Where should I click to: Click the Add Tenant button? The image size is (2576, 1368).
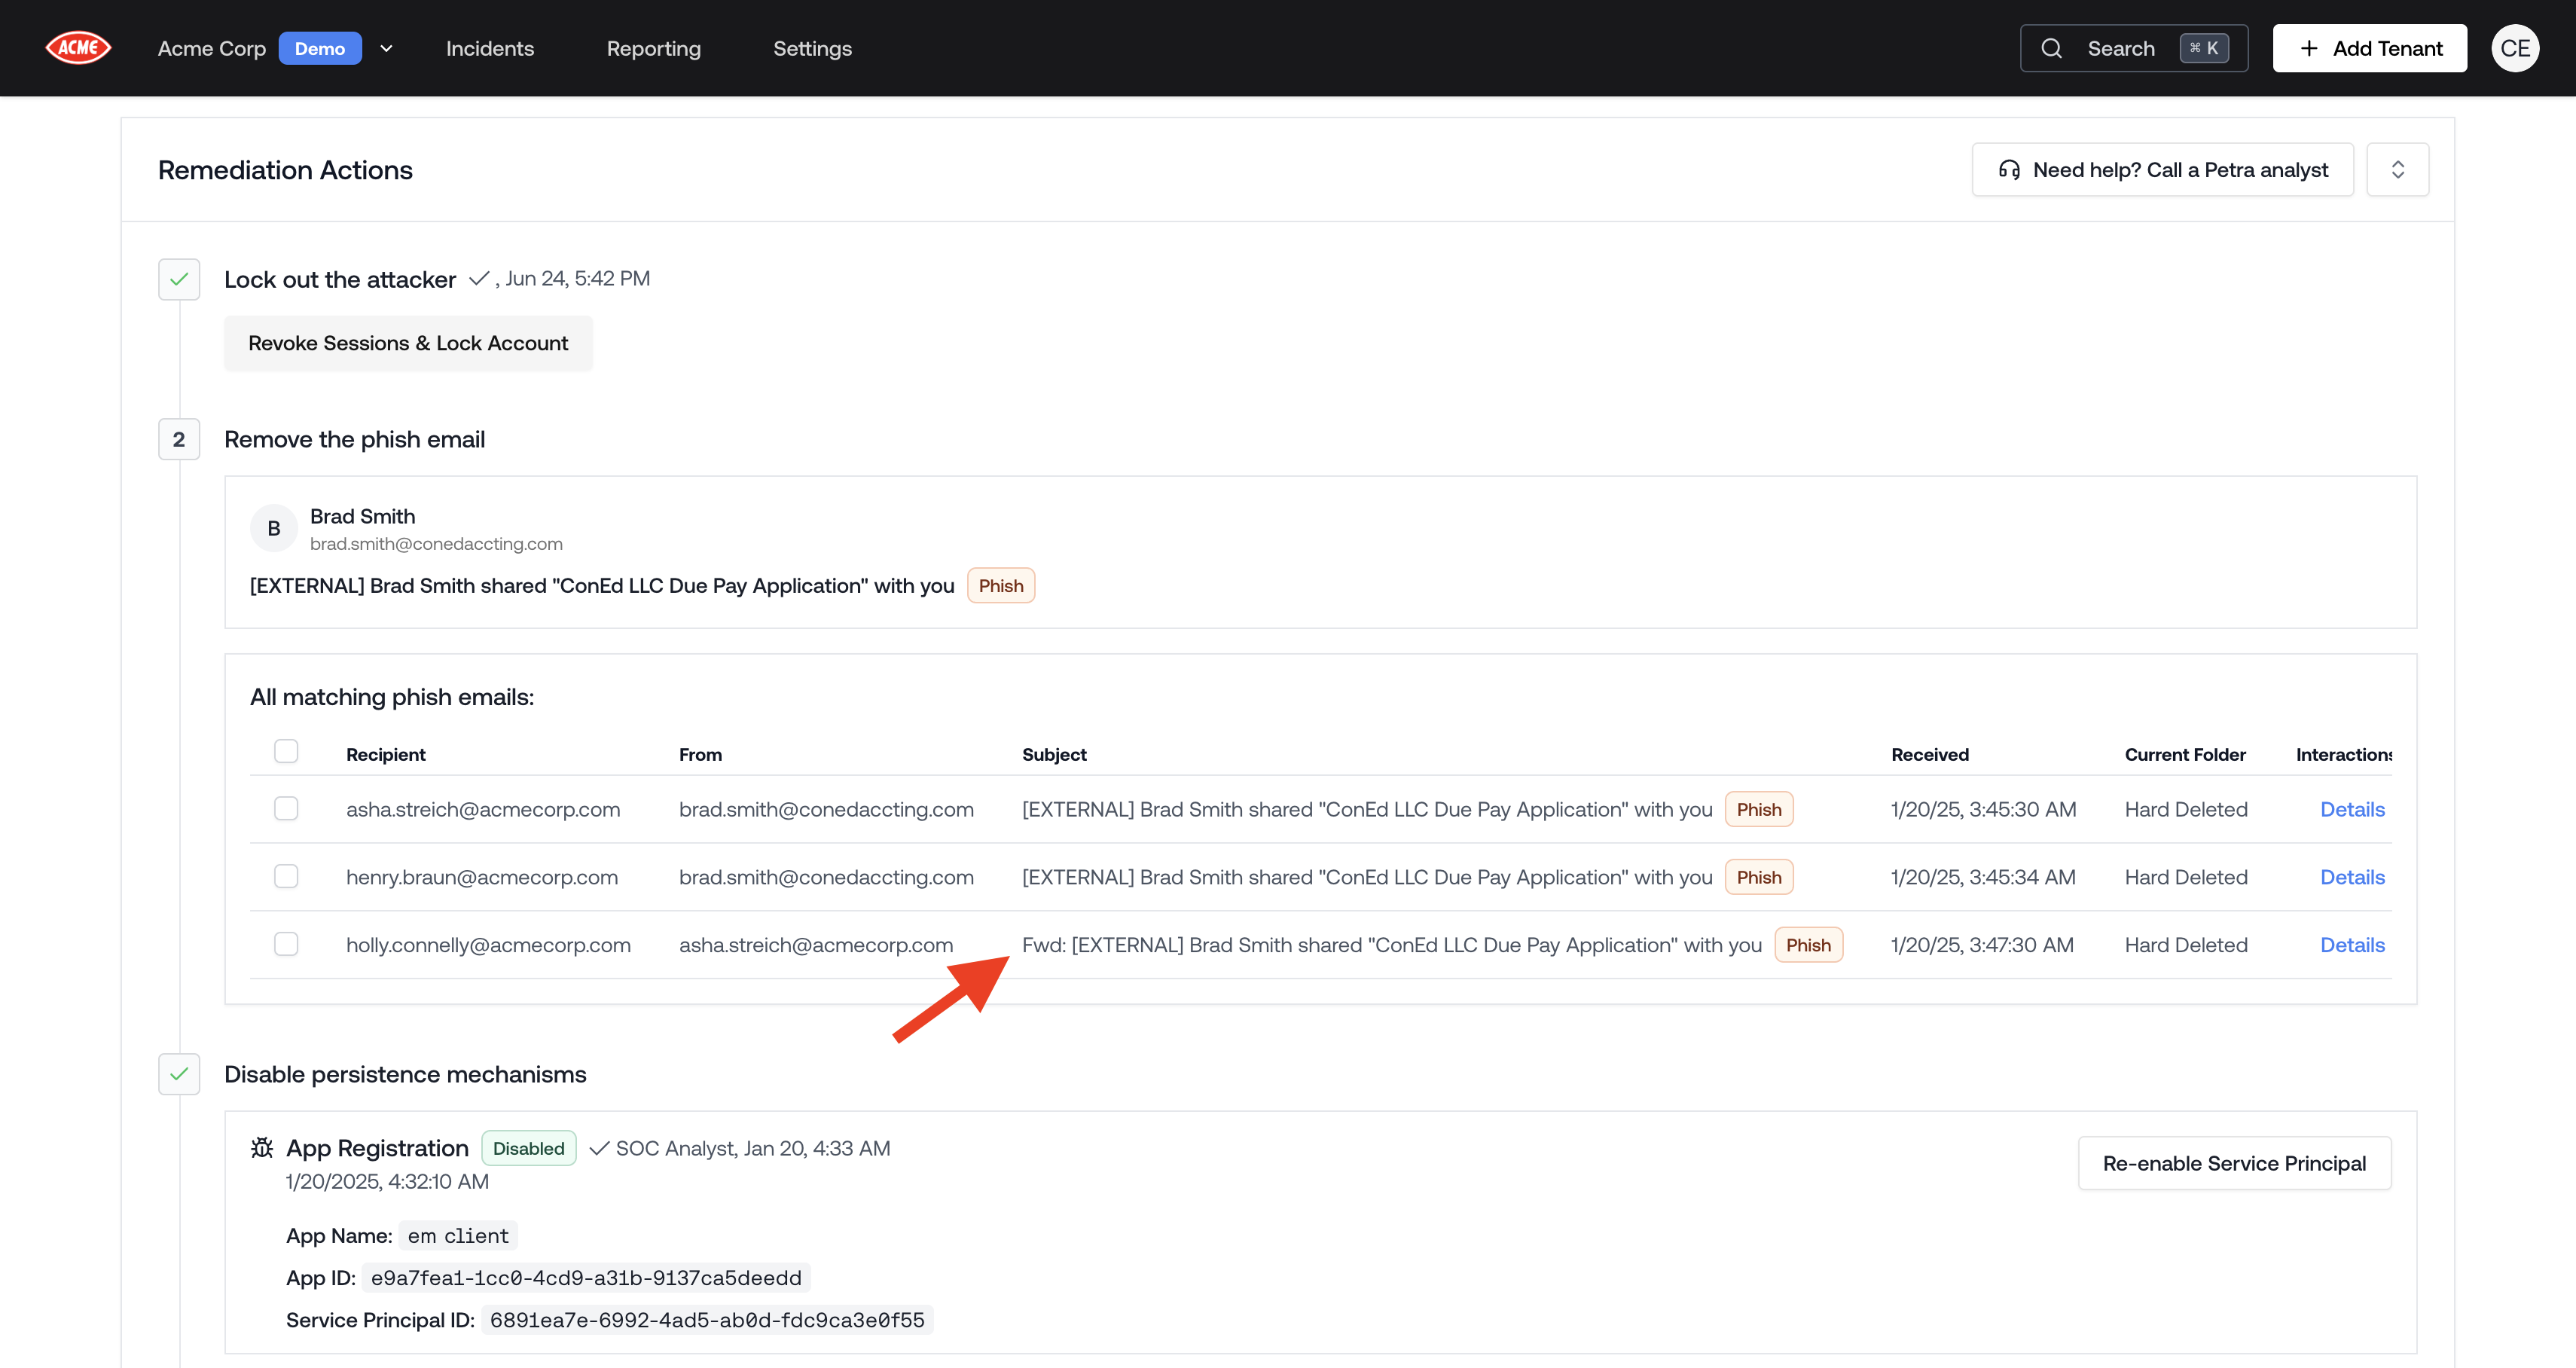[x=2369, y=48]
